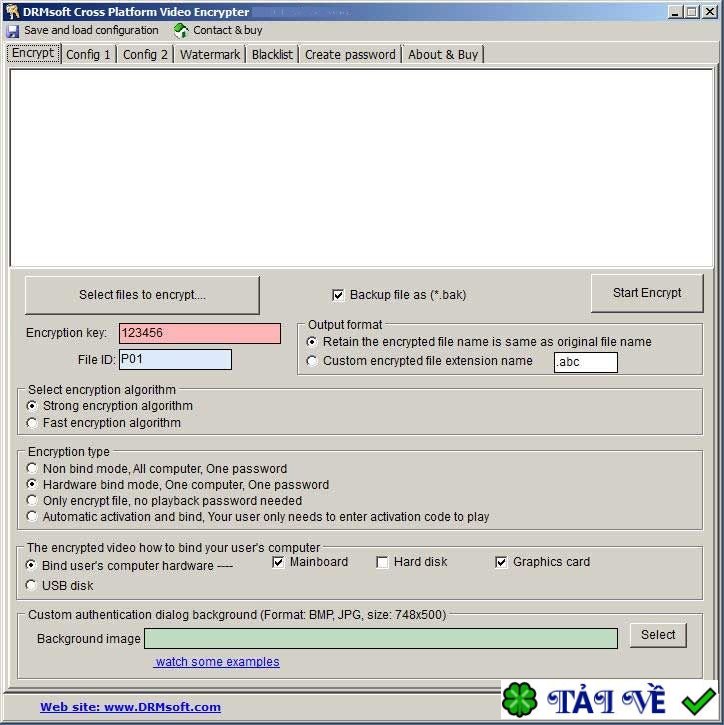The height and width of the screenshot is (725, 724).
Task: Click the app key icon in title bar
Action: pyautogui.click(x=12, y=11)
